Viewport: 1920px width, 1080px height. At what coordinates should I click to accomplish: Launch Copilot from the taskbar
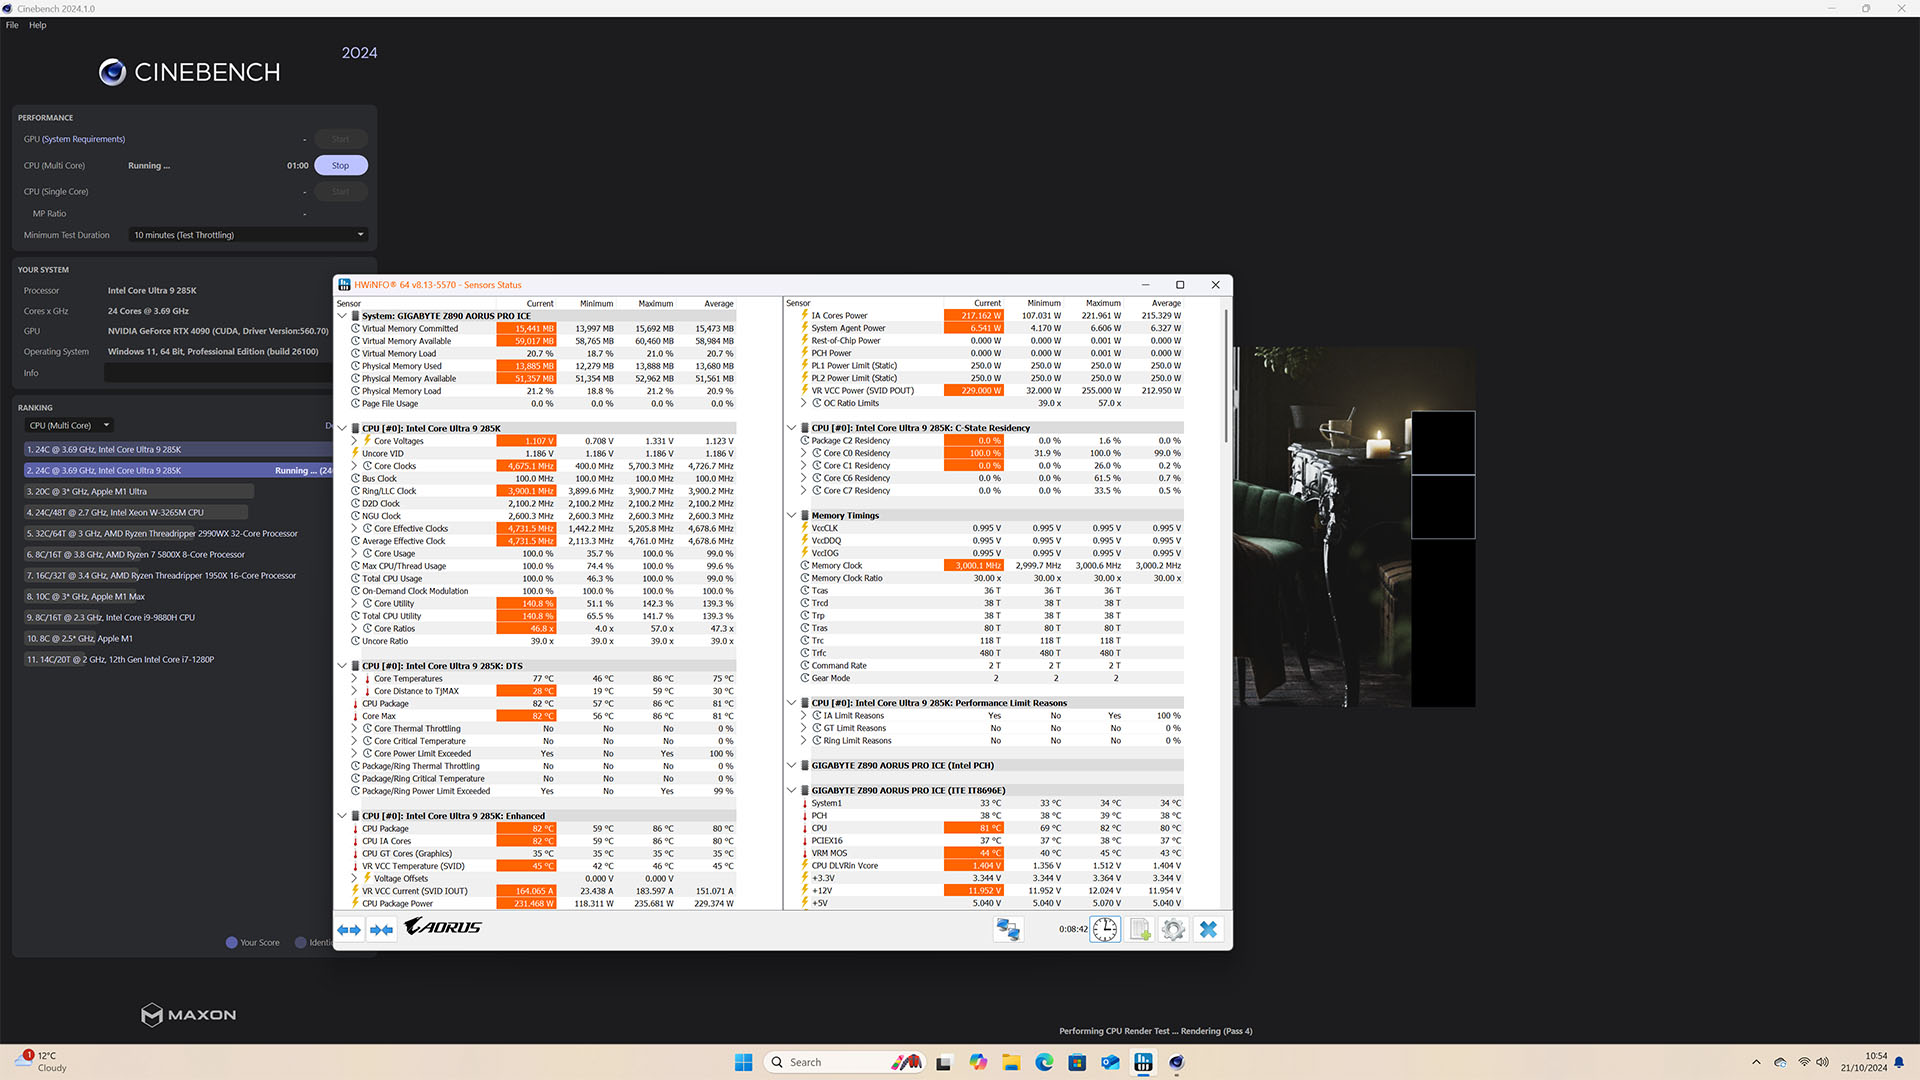pyautogui.click(x=977, y=1062)
